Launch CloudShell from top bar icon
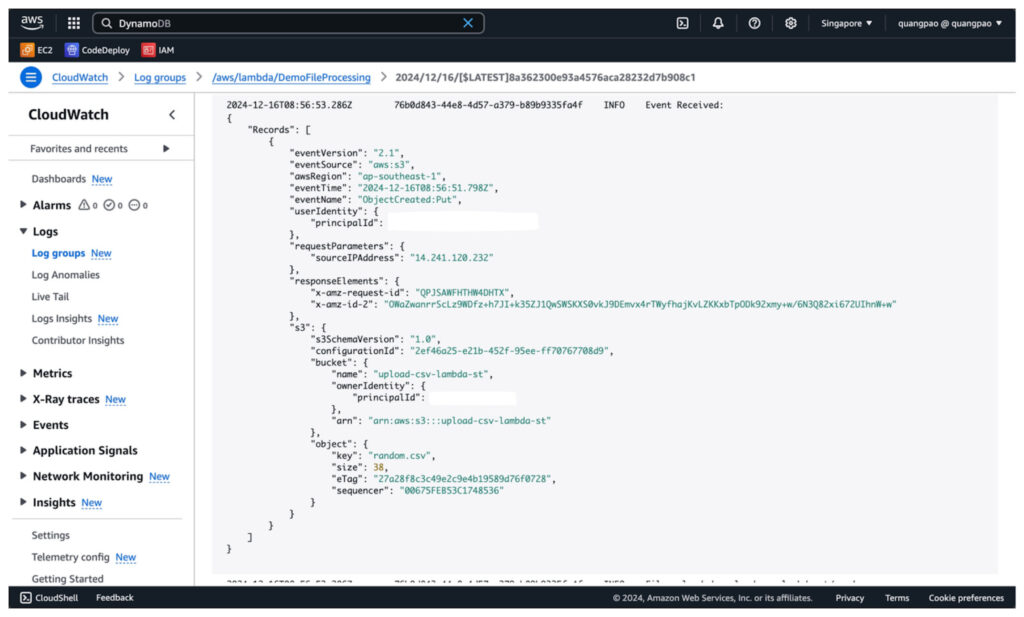This screenshot has height=617, width=1024. pyautogui.click(x=682, y=23)
